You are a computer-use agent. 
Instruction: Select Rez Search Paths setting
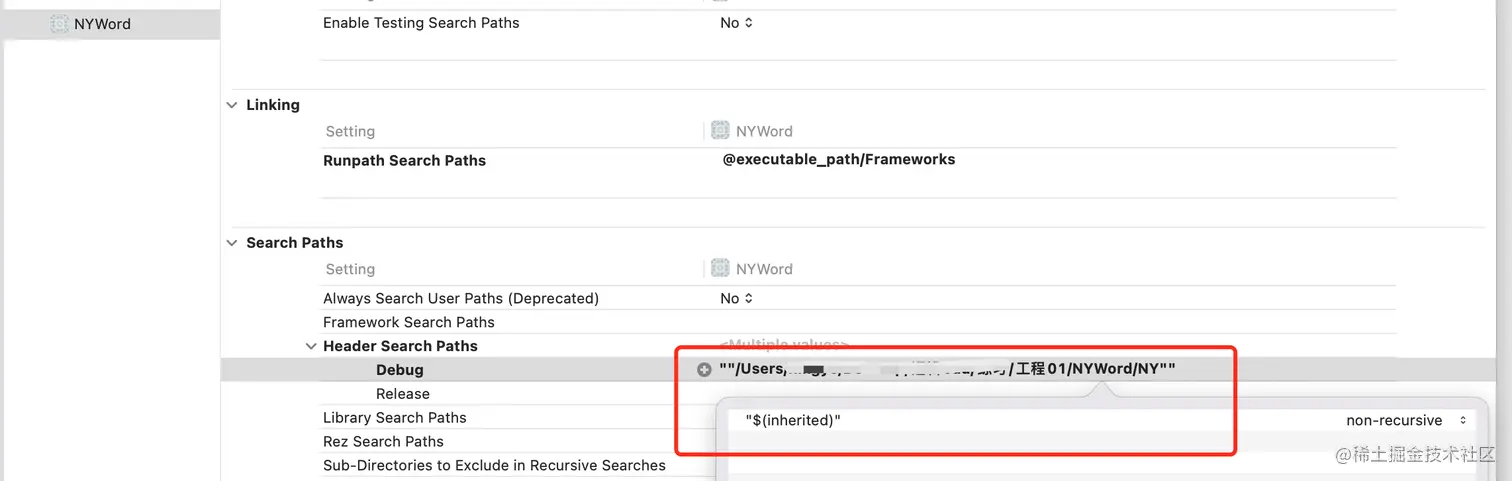pyautogui.click(x=383, y=441)
